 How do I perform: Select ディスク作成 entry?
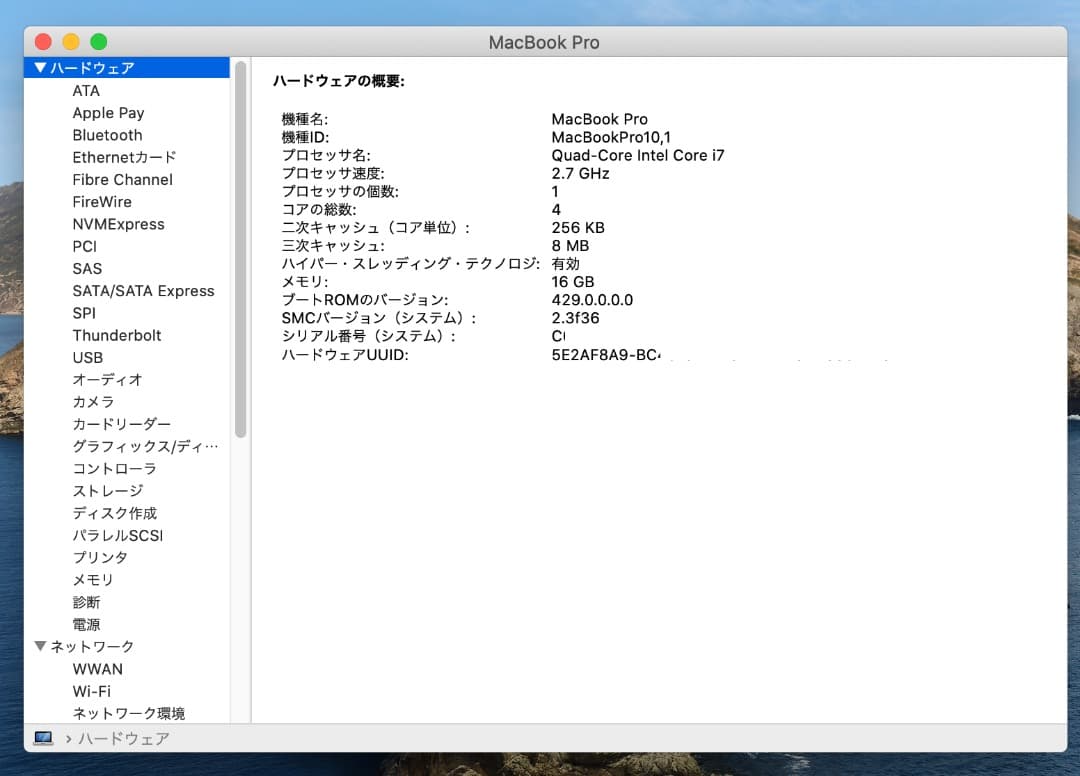[x=114, y=513]
